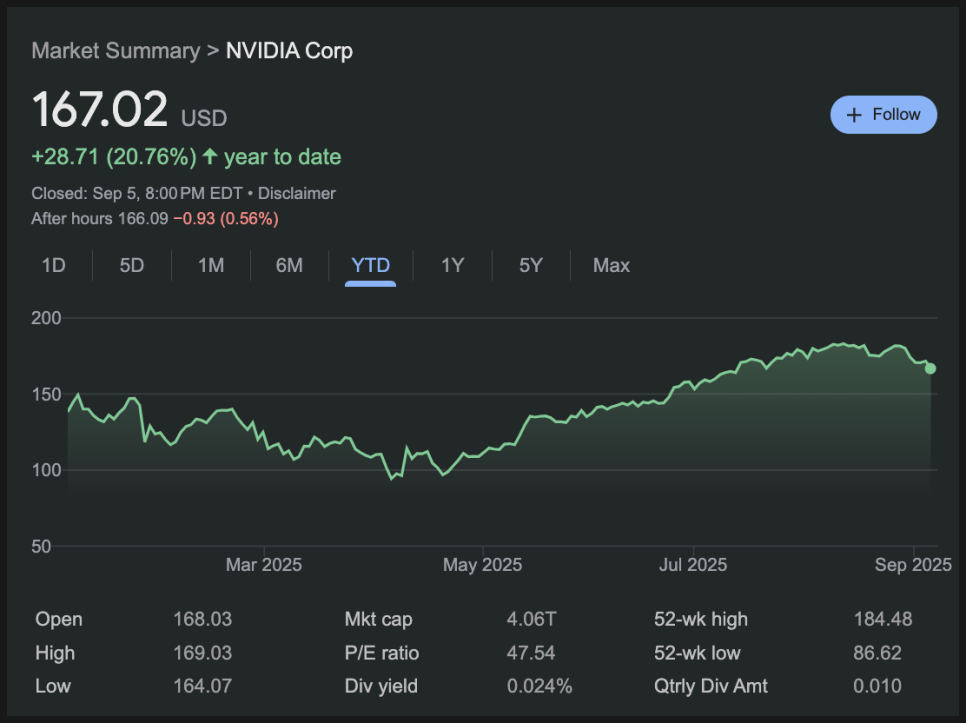The width and height of the screenshot is (966, 723).
Task: Click the Mkt cap label
Action: click(x=379, y=619)
